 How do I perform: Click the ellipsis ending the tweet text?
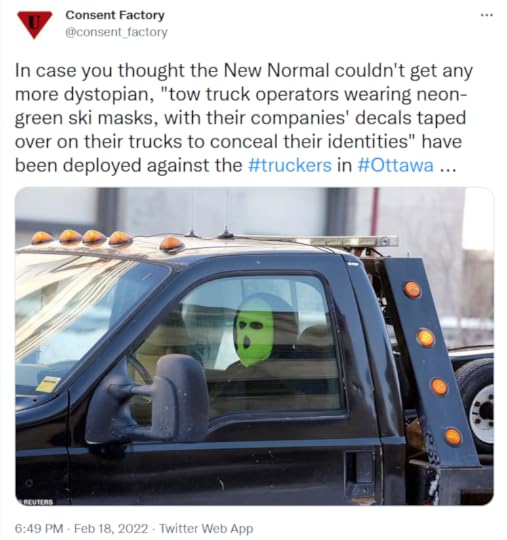click(x=448, y=169)
